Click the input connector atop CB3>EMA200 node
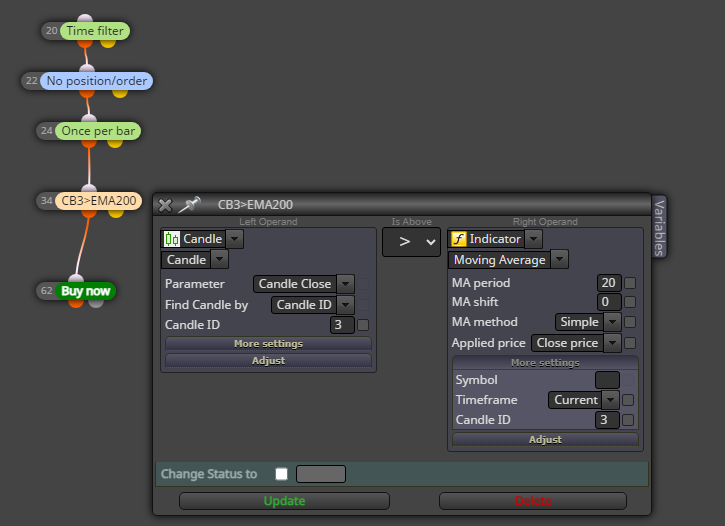Screen dimensions: 725x526 pyautogui.click(x=89, y=188)
